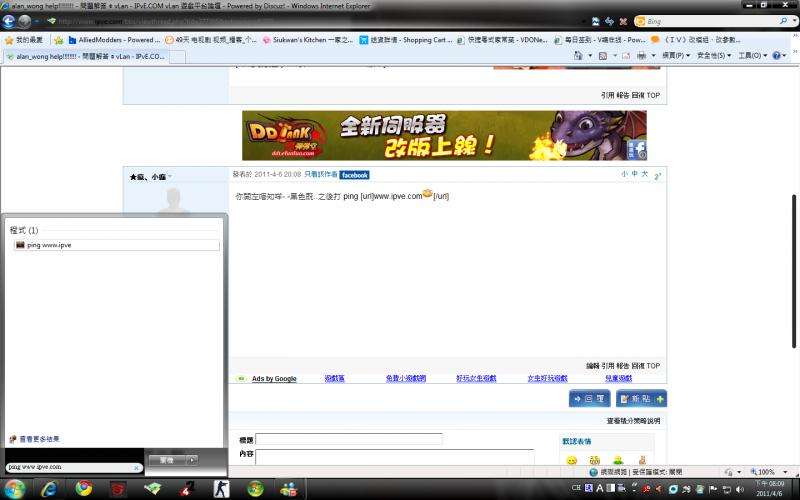The width and height of the screenshot is (800, 500).
Task: Click the Counter-Strike taskbar icon
Action: pos(220,489)
